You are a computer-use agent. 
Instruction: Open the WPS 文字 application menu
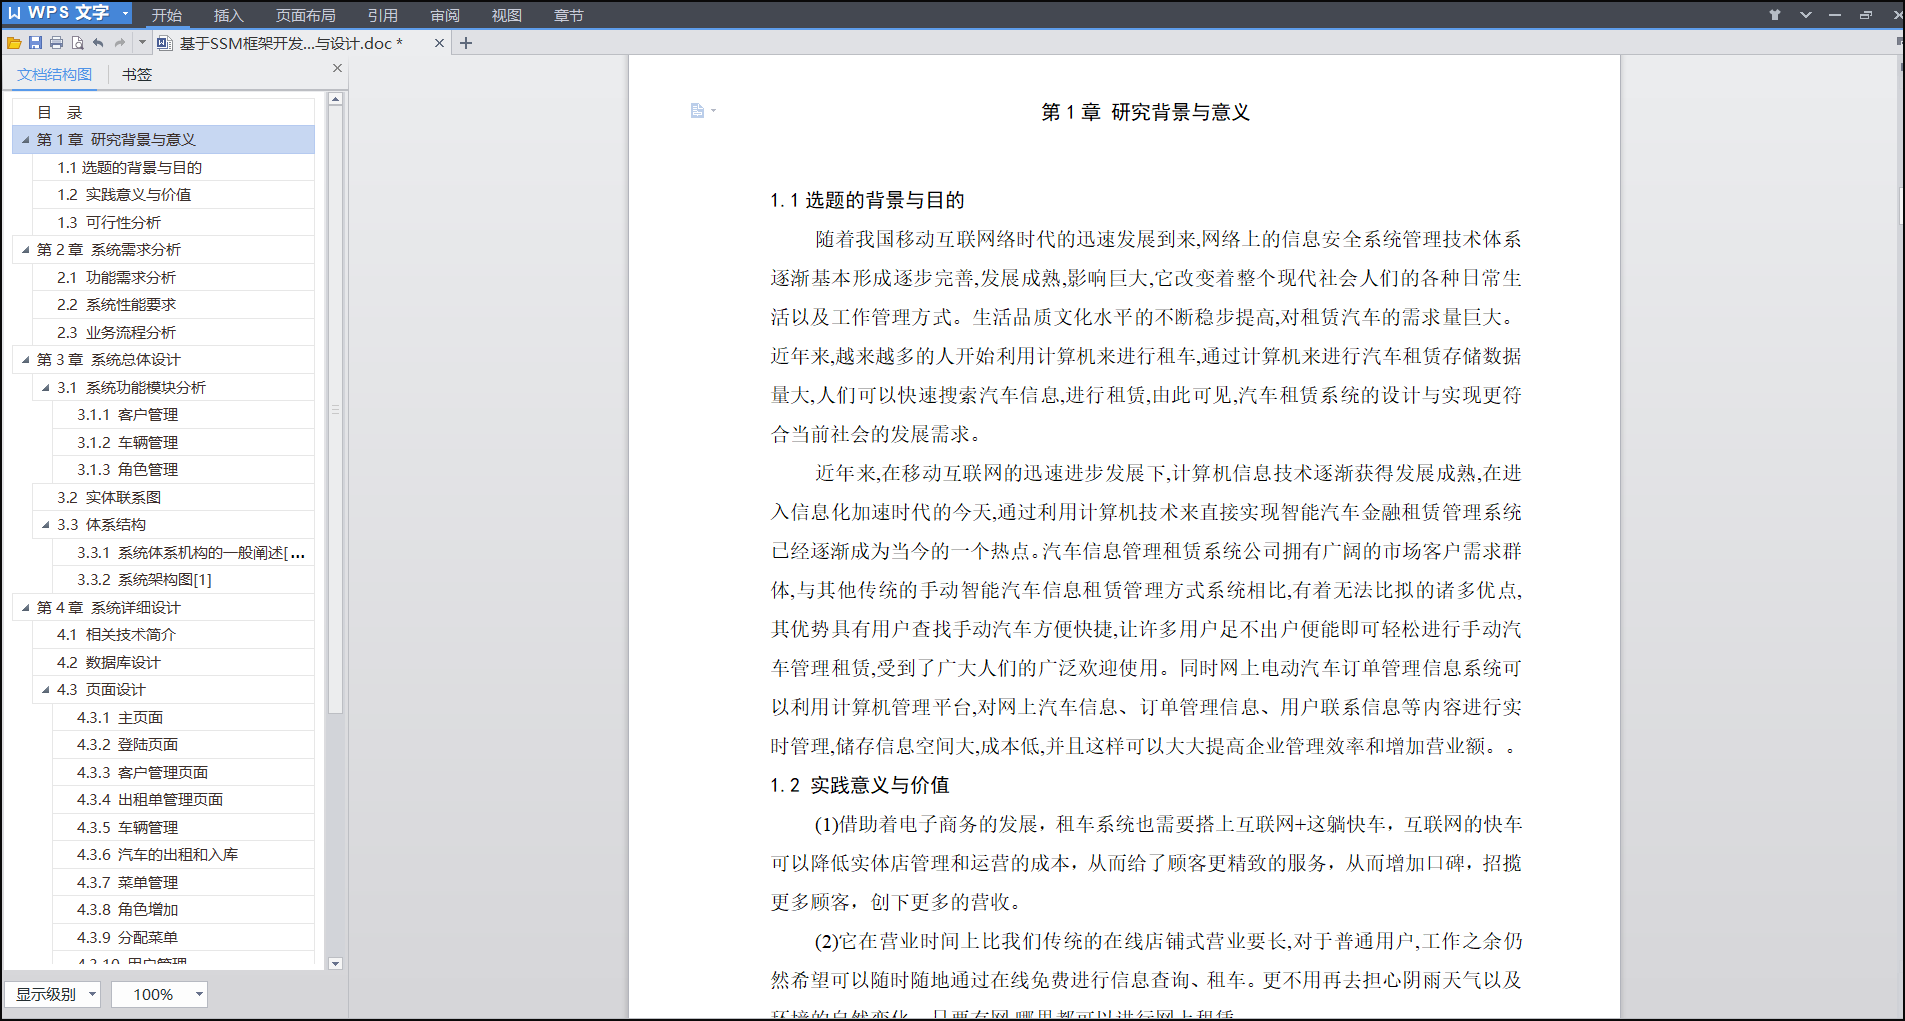point(67,13)
